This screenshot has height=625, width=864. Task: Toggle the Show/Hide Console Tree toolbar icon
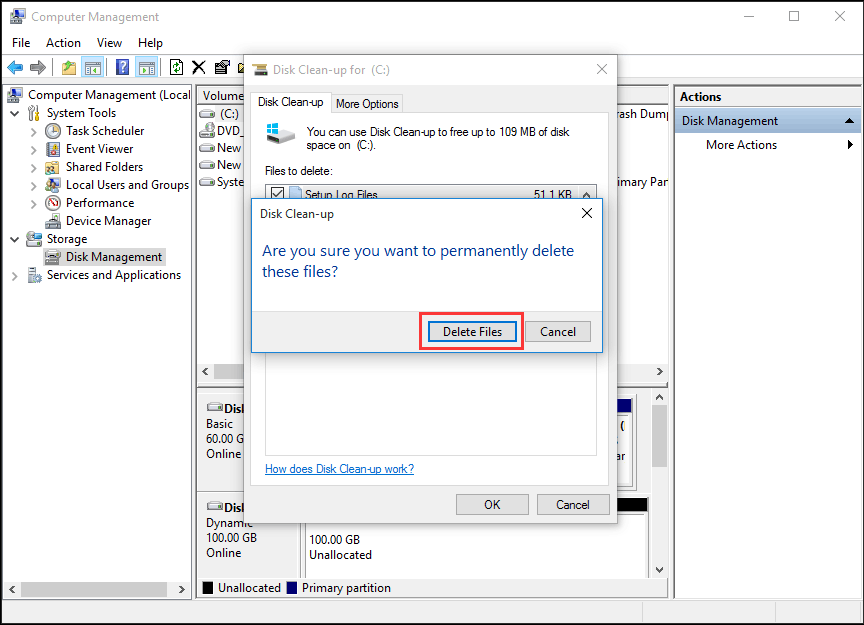(x=93, y=67)
